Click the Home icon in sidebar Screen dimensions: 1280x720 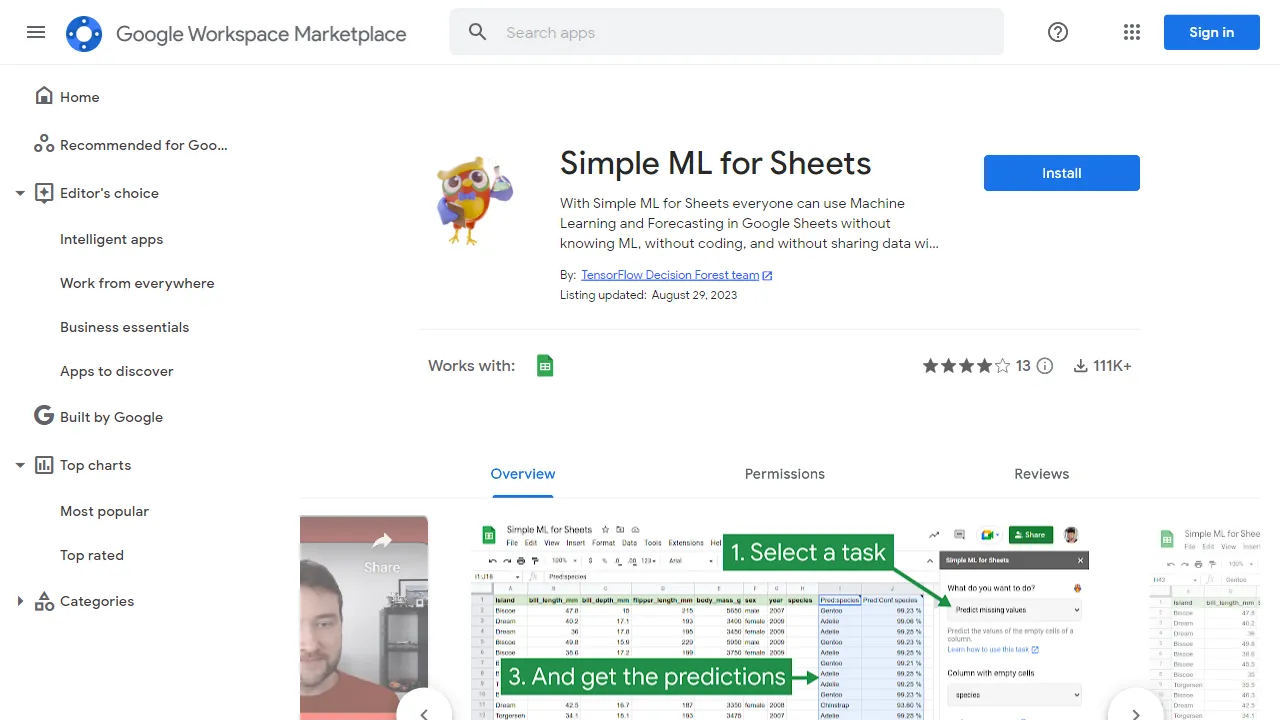pyautogui.click(x=44, y=96)
